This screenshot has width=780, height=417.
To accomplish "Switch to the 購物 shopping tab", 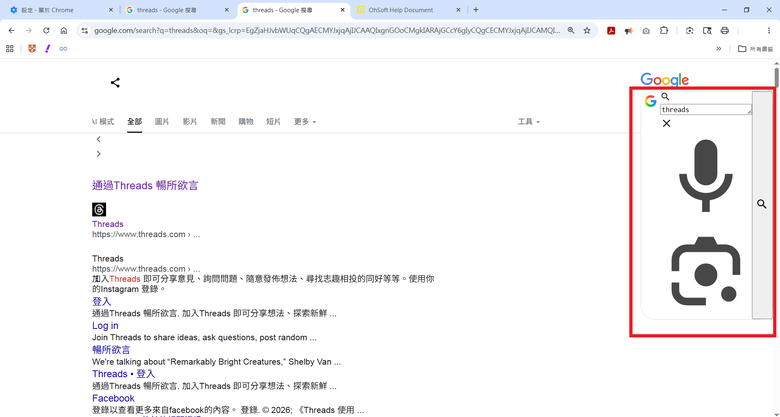I will 246,122.
